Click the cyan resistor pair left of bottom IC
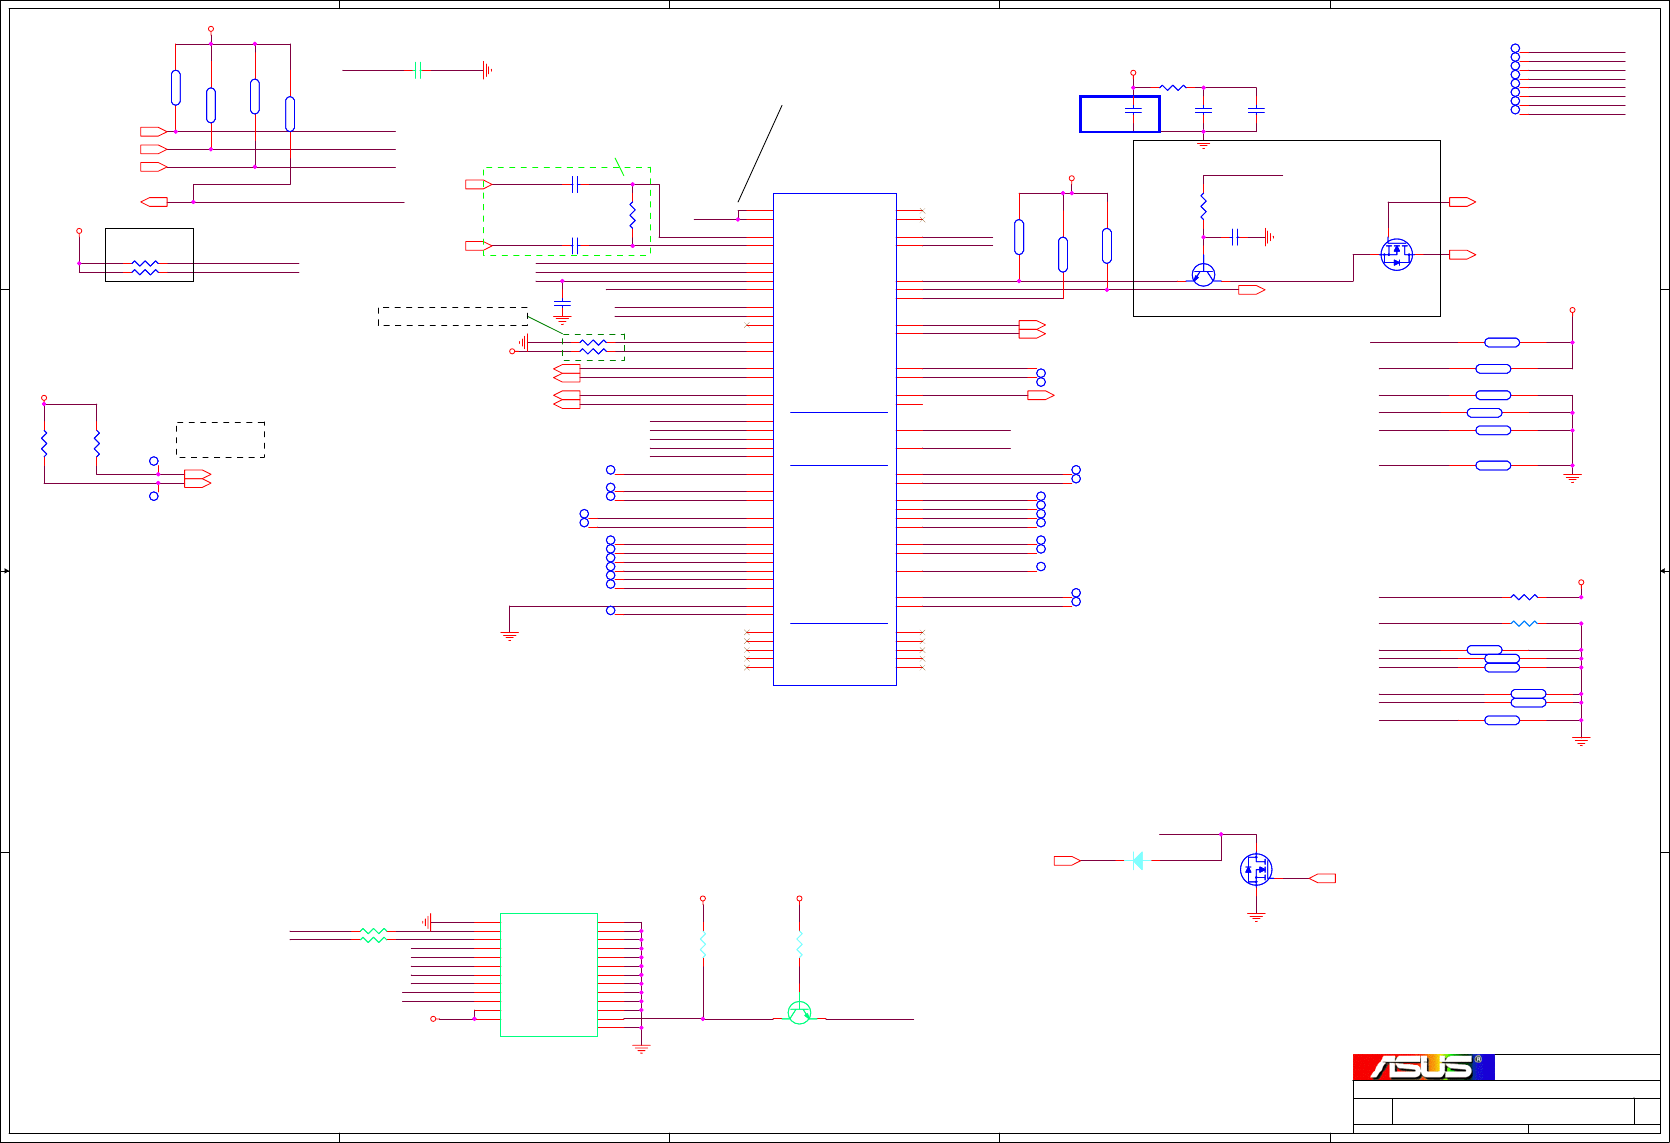 pos(373,935)
